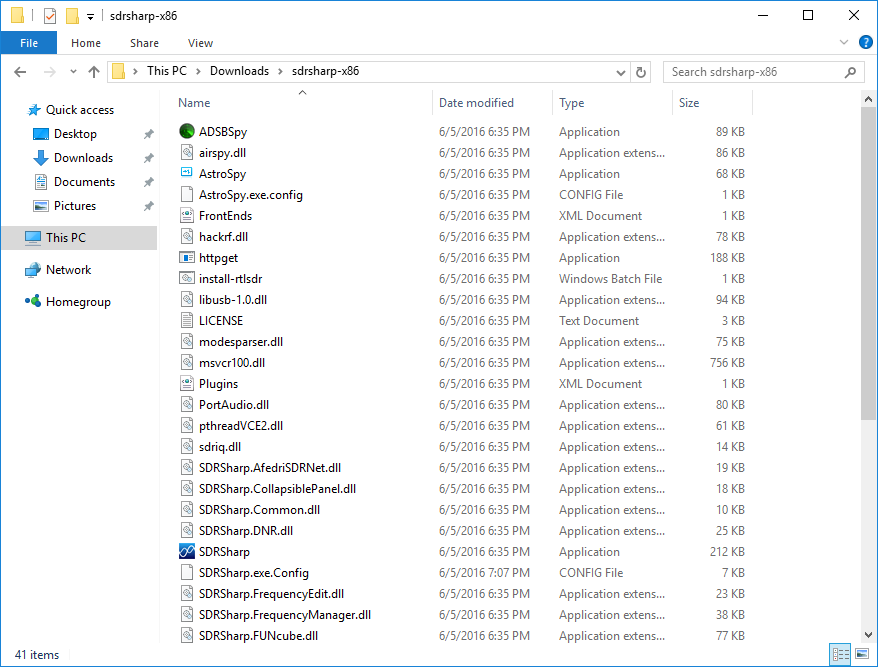Select This PC in navigation pane
878x667 pixels.
(x=79, y=237)
